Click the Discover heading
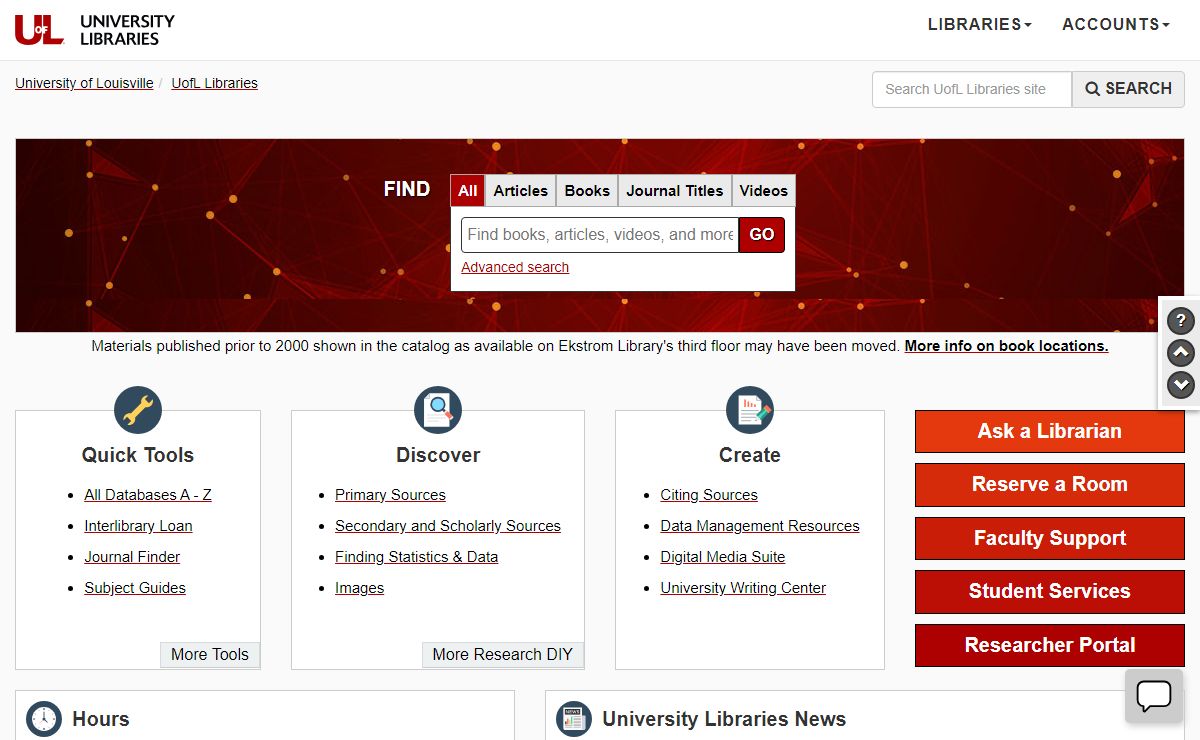This screenshot has height=740, width=1200. (438, 455)
